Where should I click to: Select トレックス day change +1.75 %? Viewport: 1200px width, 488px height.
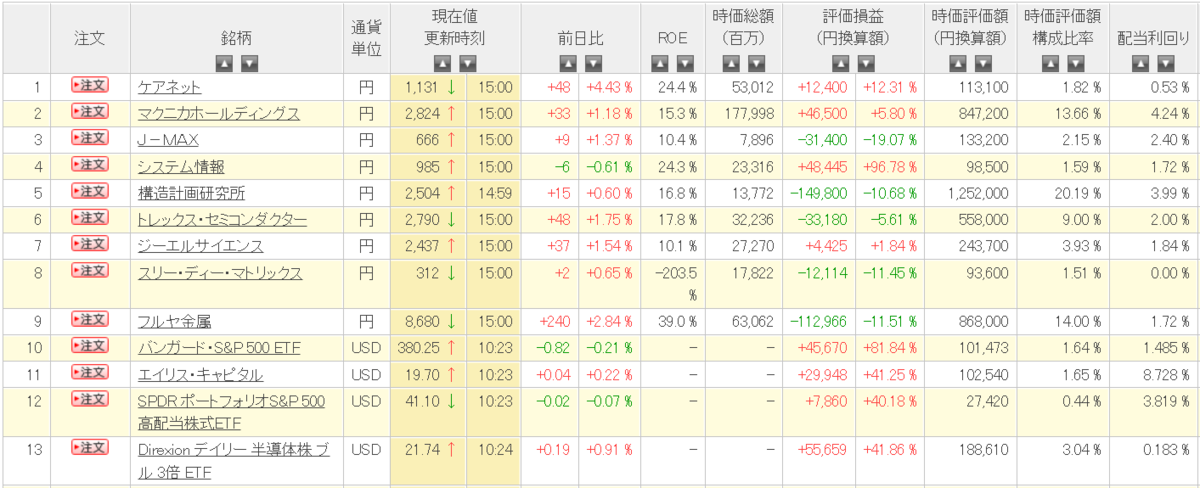pyautogui.click(x=610, y=221)
